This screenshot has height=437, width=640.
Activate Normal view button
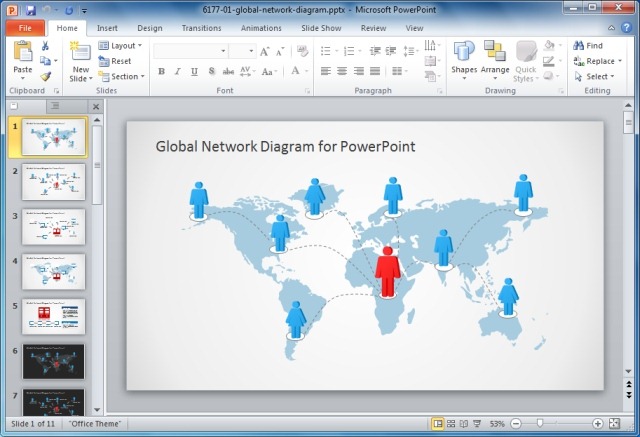point(438,424)
